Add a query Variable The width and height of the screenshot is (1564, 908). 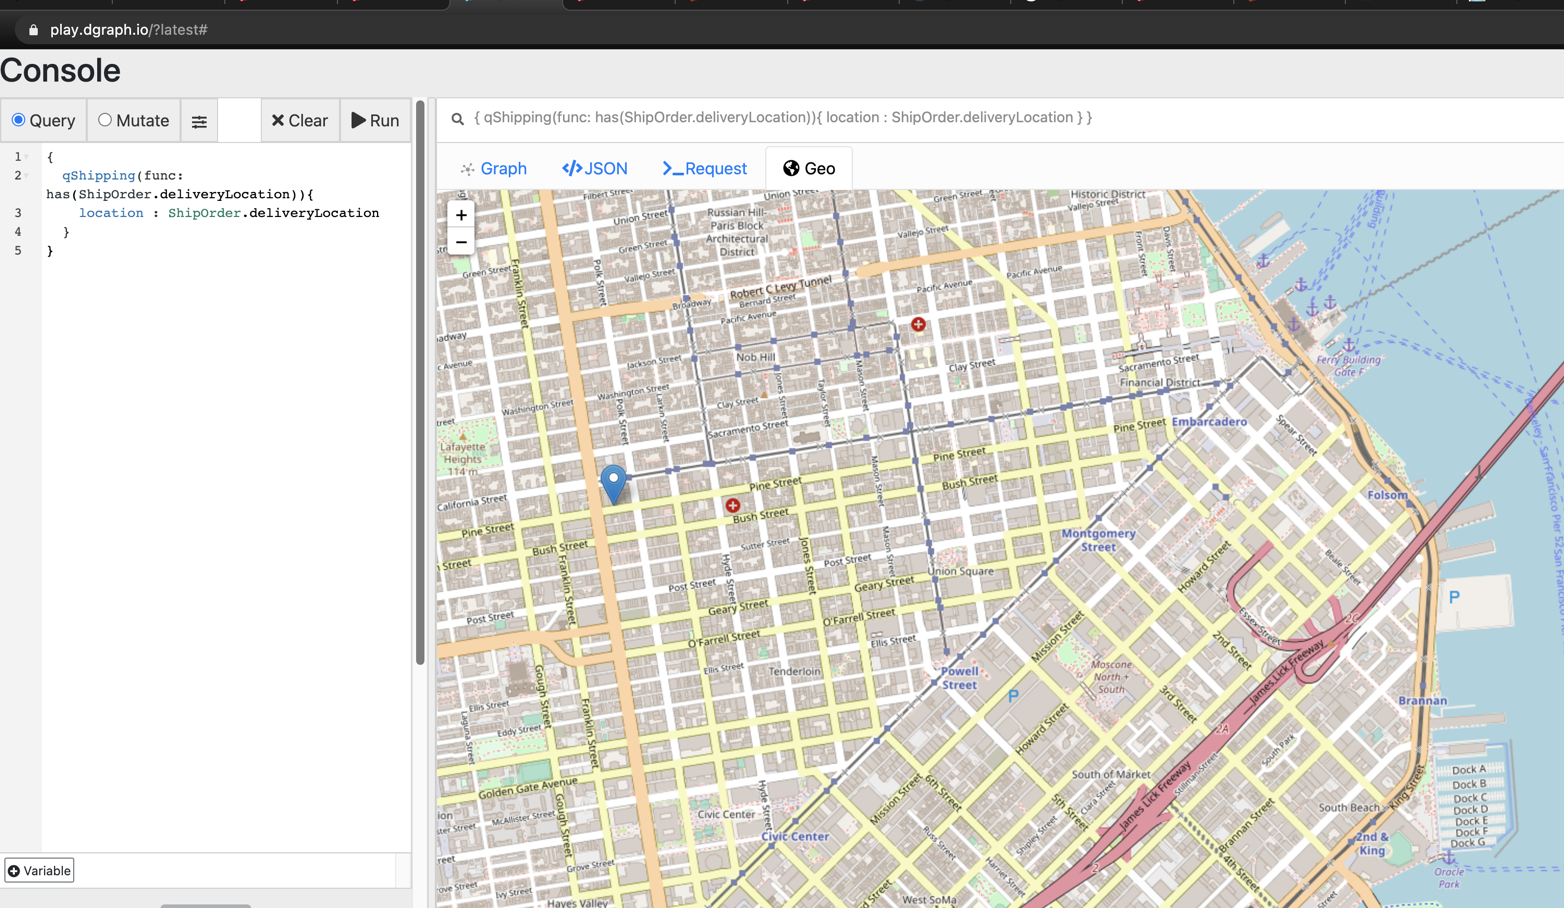[39, 870]
